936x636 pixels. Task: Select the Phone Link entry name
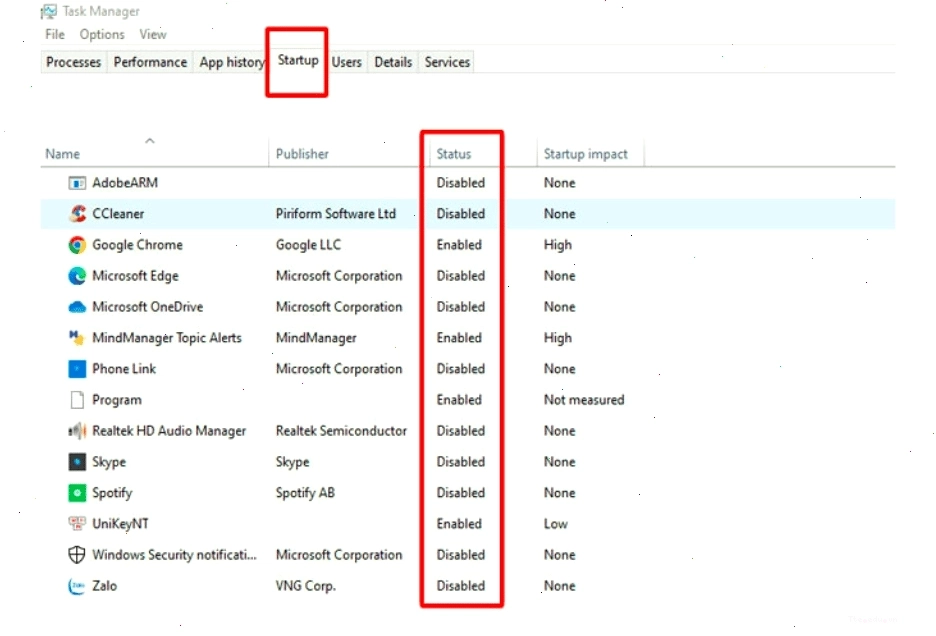coord(124,369)
